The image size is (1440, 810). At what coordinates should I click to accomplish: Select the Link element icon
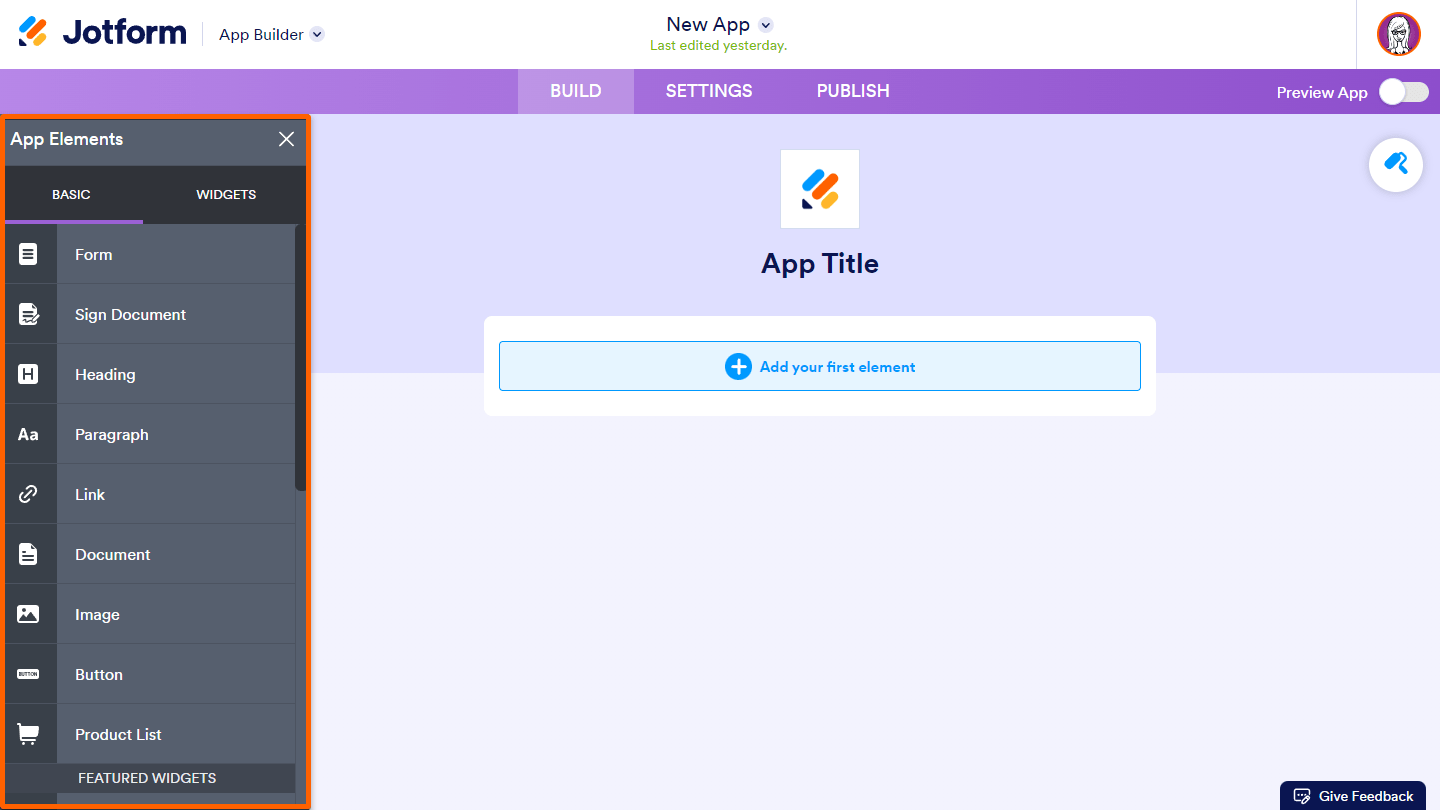point(28,494)
